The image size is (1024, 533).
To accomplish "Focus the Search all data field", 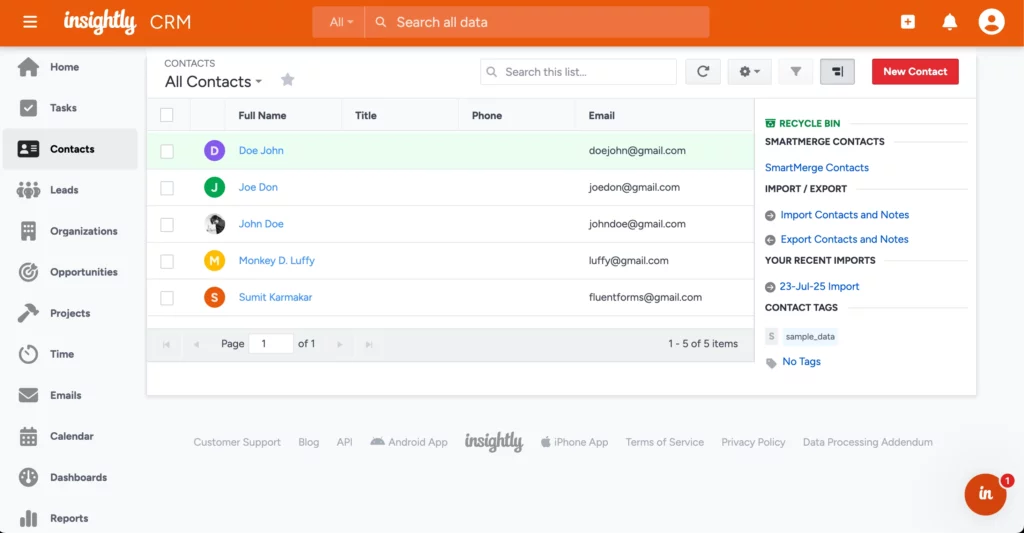I will click(x=537, y=22).
